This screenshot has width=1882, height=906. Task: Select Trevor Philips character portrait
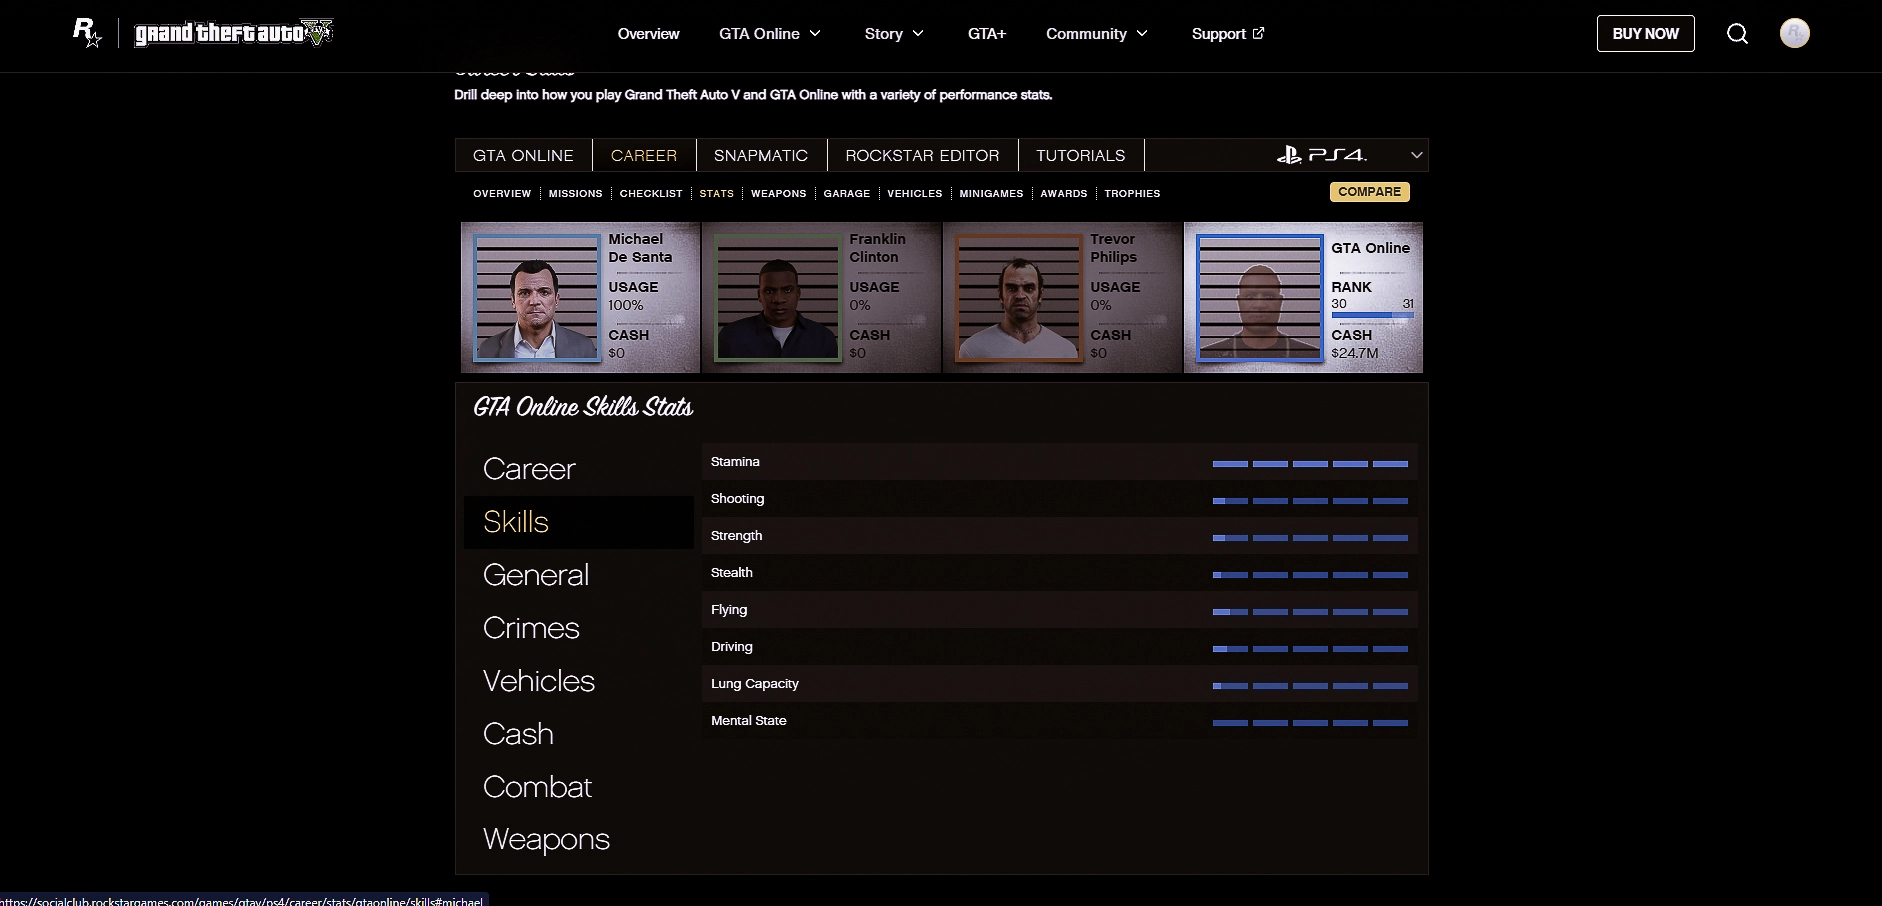coord(1019,298)
